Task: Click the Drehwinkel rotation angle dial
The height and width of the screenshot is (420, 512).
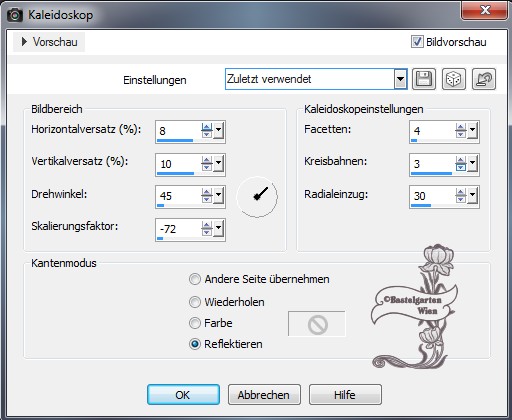Action: pos(257,197)
